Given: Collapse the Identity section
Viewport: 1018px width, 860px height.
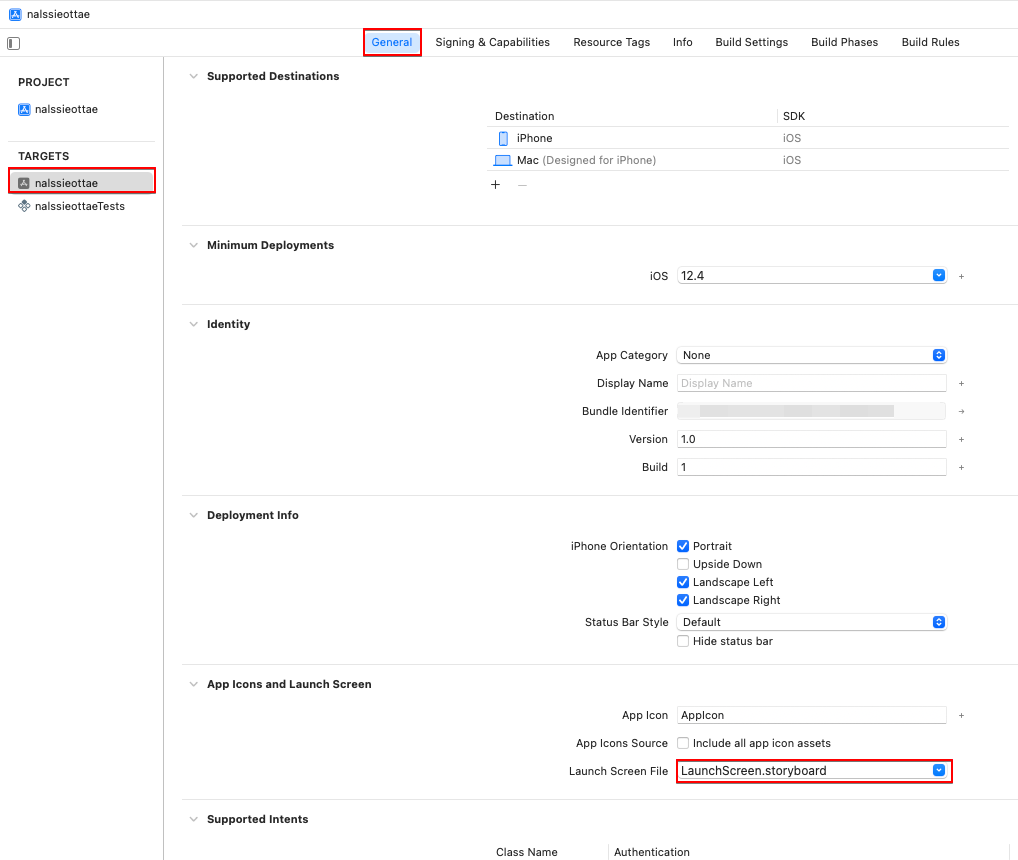Looking at the screenshot, I should click(x=193, y=325).
